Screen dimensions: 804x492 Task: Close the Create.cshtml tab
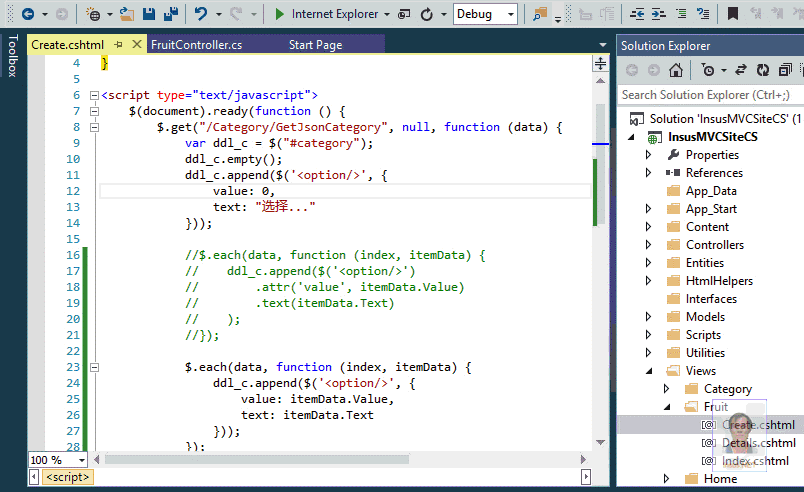(136, 45)
